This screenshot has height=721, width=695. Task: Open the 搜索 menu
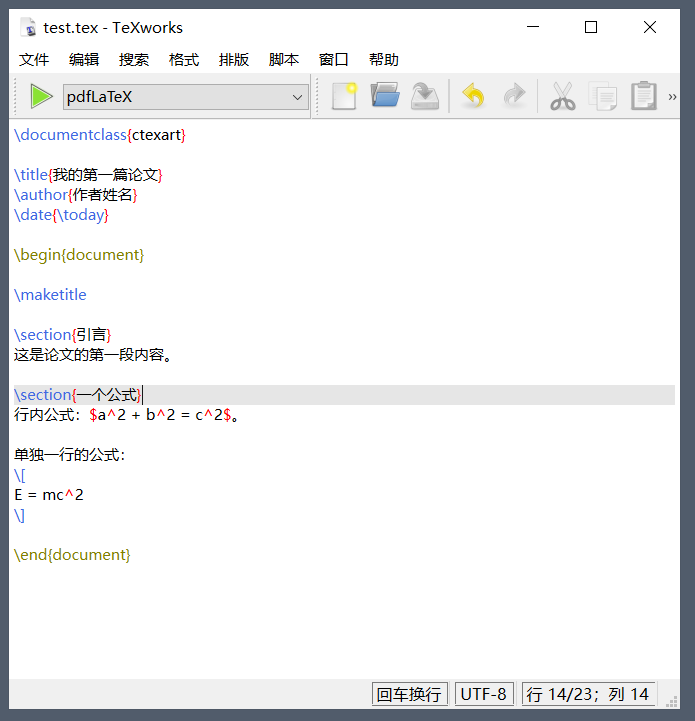point(134,60)
